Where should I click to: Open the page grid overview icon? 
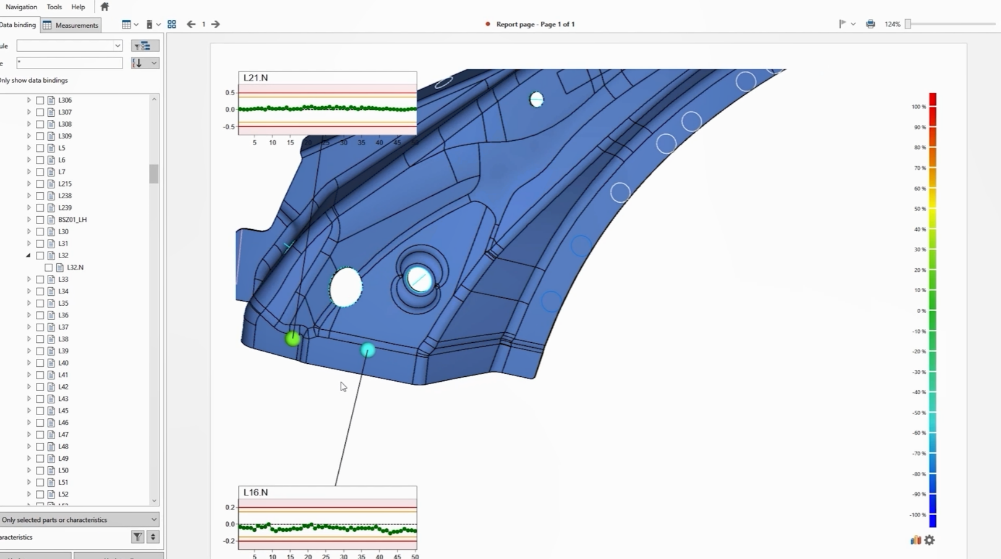click(x=172, y=24)
